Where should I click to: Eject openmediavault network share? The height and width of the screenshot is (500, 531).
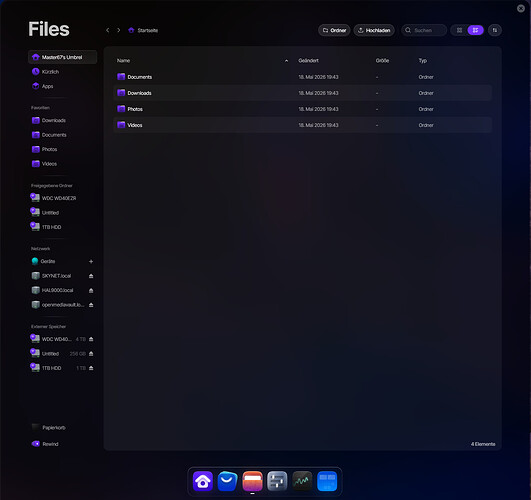91,305
